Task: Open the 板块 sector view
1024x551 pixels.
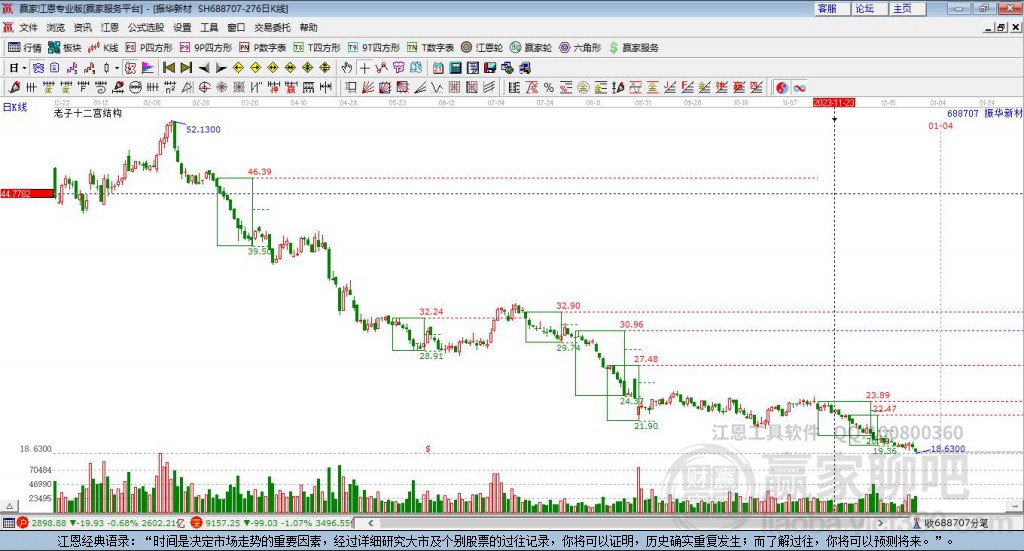Action: (x=64, y=48)
